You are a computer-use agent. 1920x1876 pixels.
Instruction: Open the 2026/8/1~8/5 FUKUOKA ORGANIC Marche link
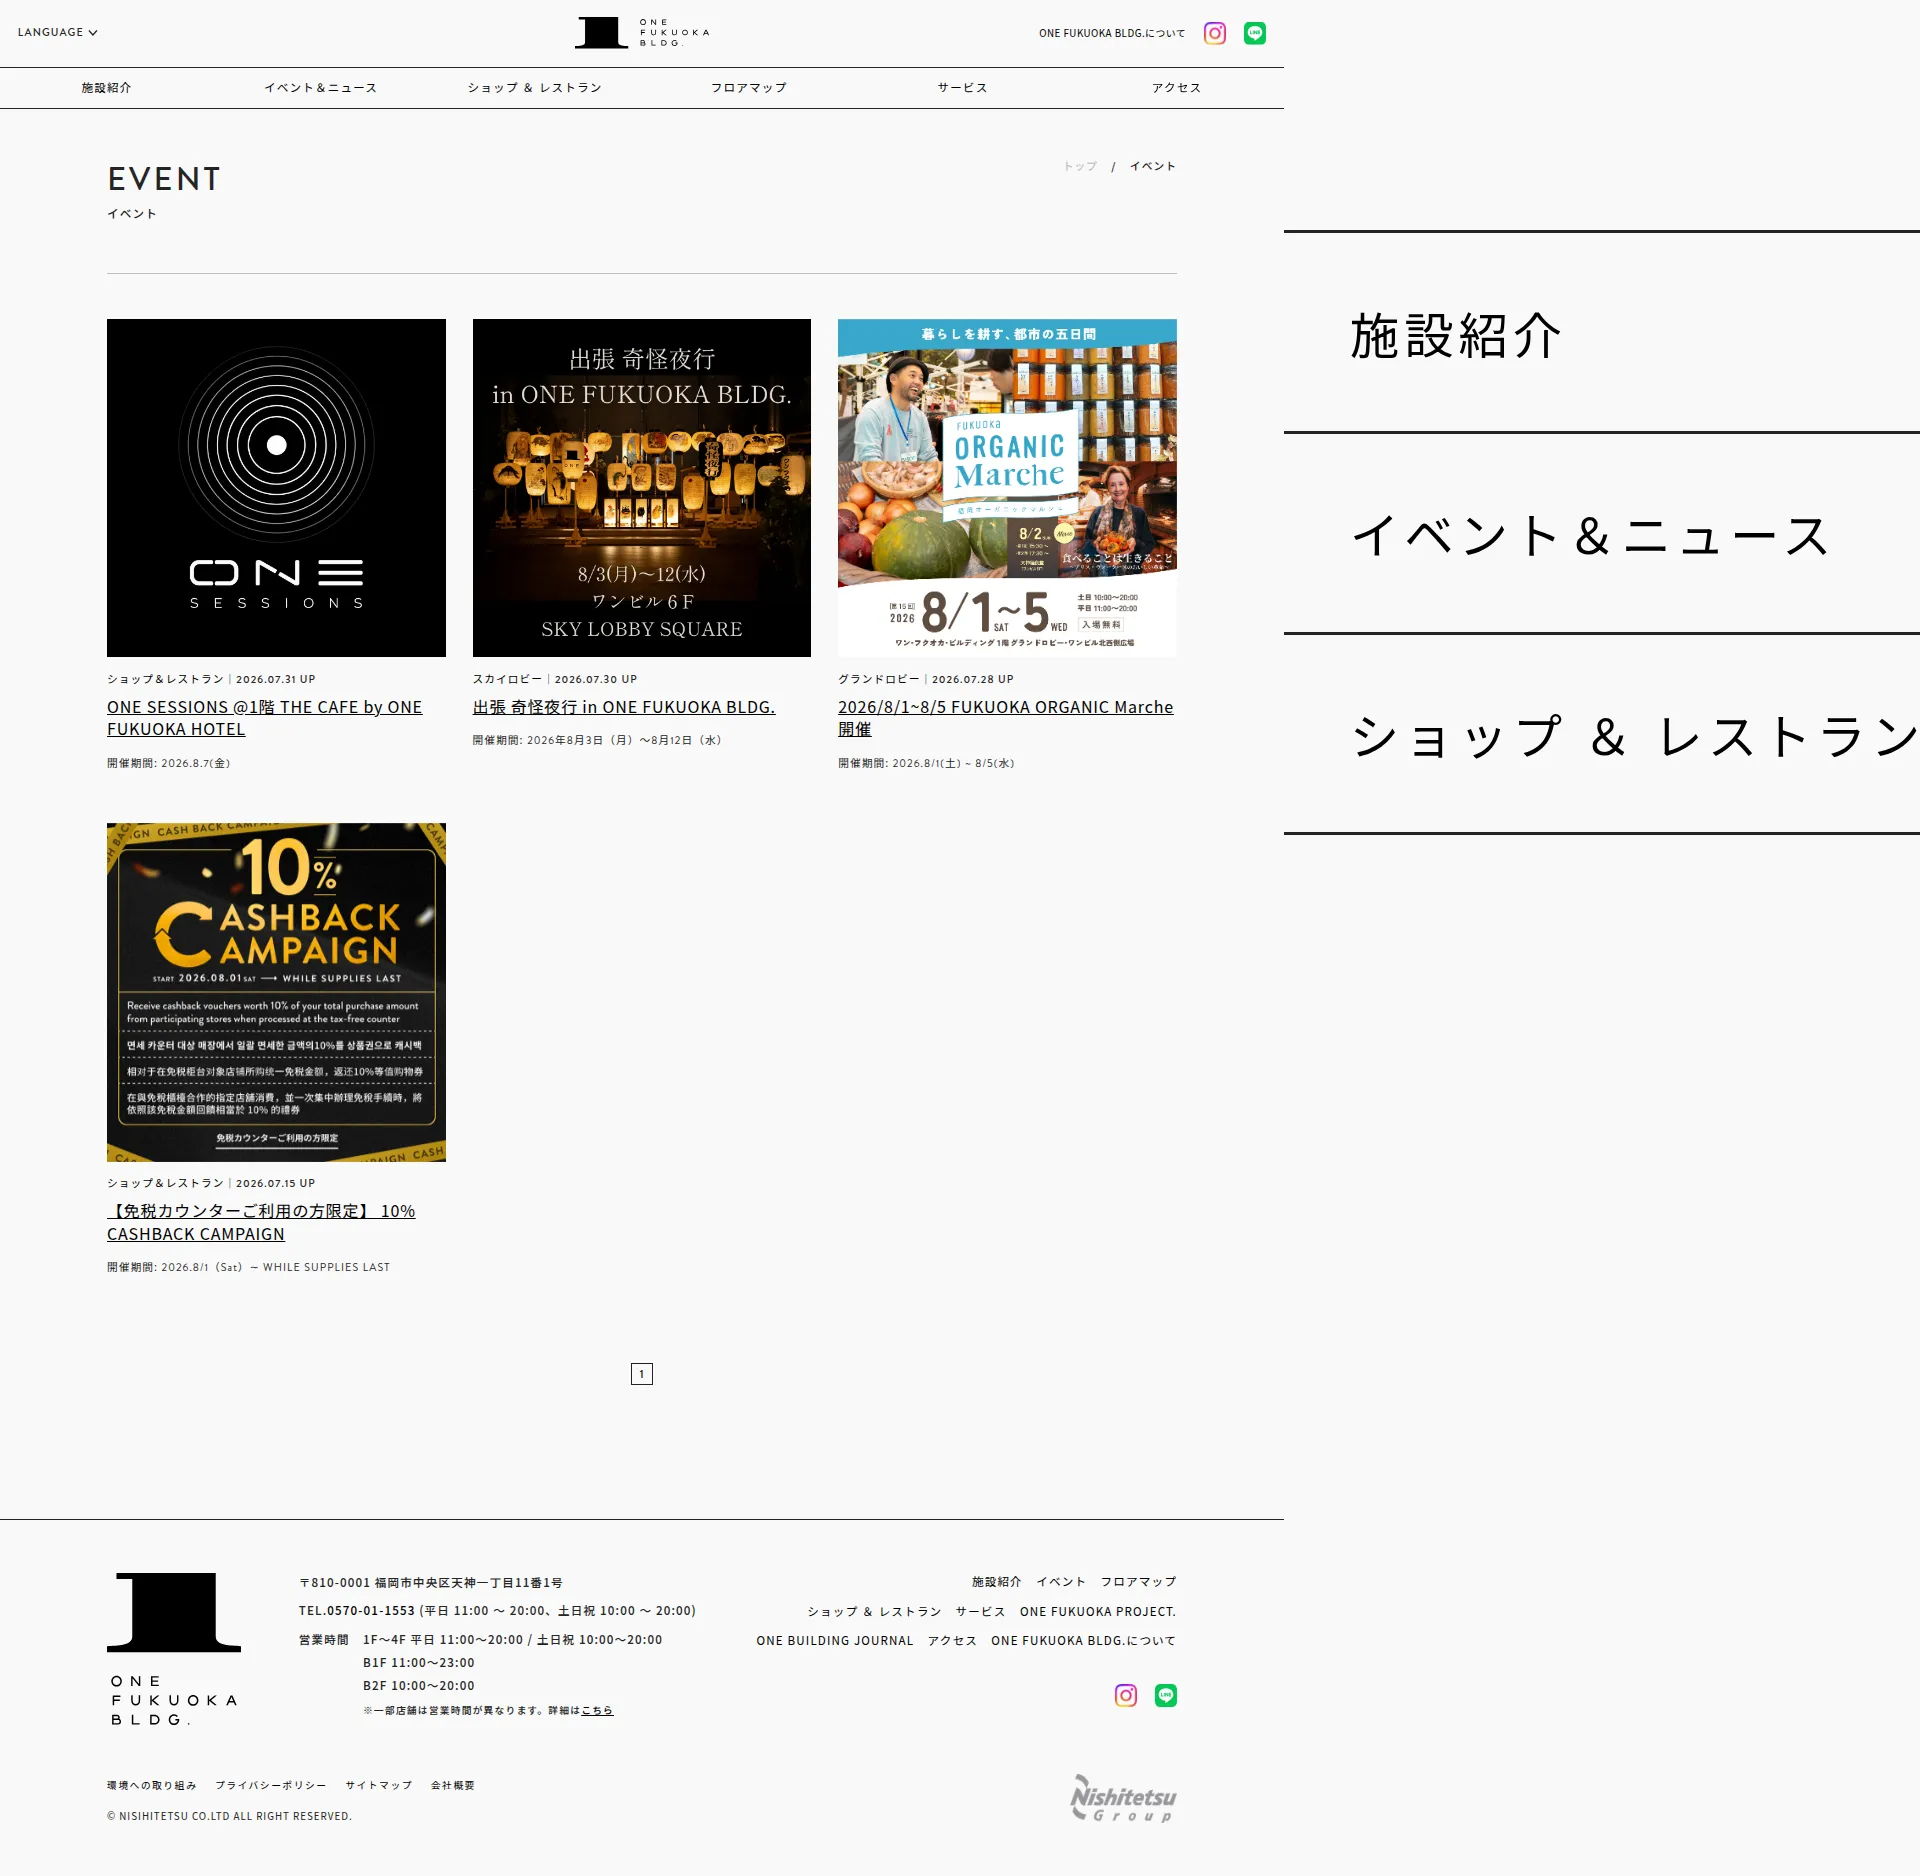pos(1005,718)
